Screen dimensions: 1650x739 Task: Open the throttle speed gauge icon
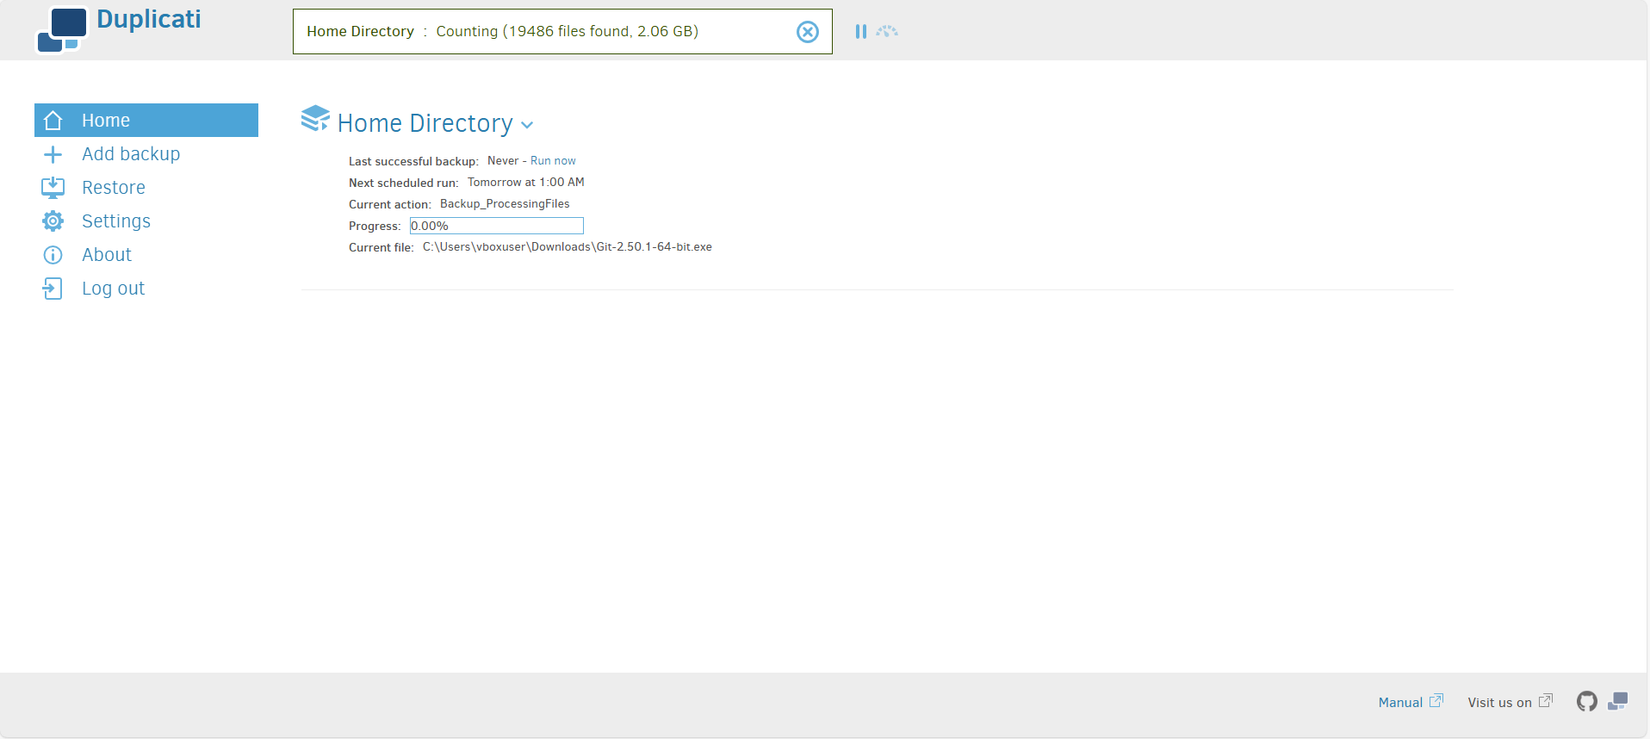887,32
